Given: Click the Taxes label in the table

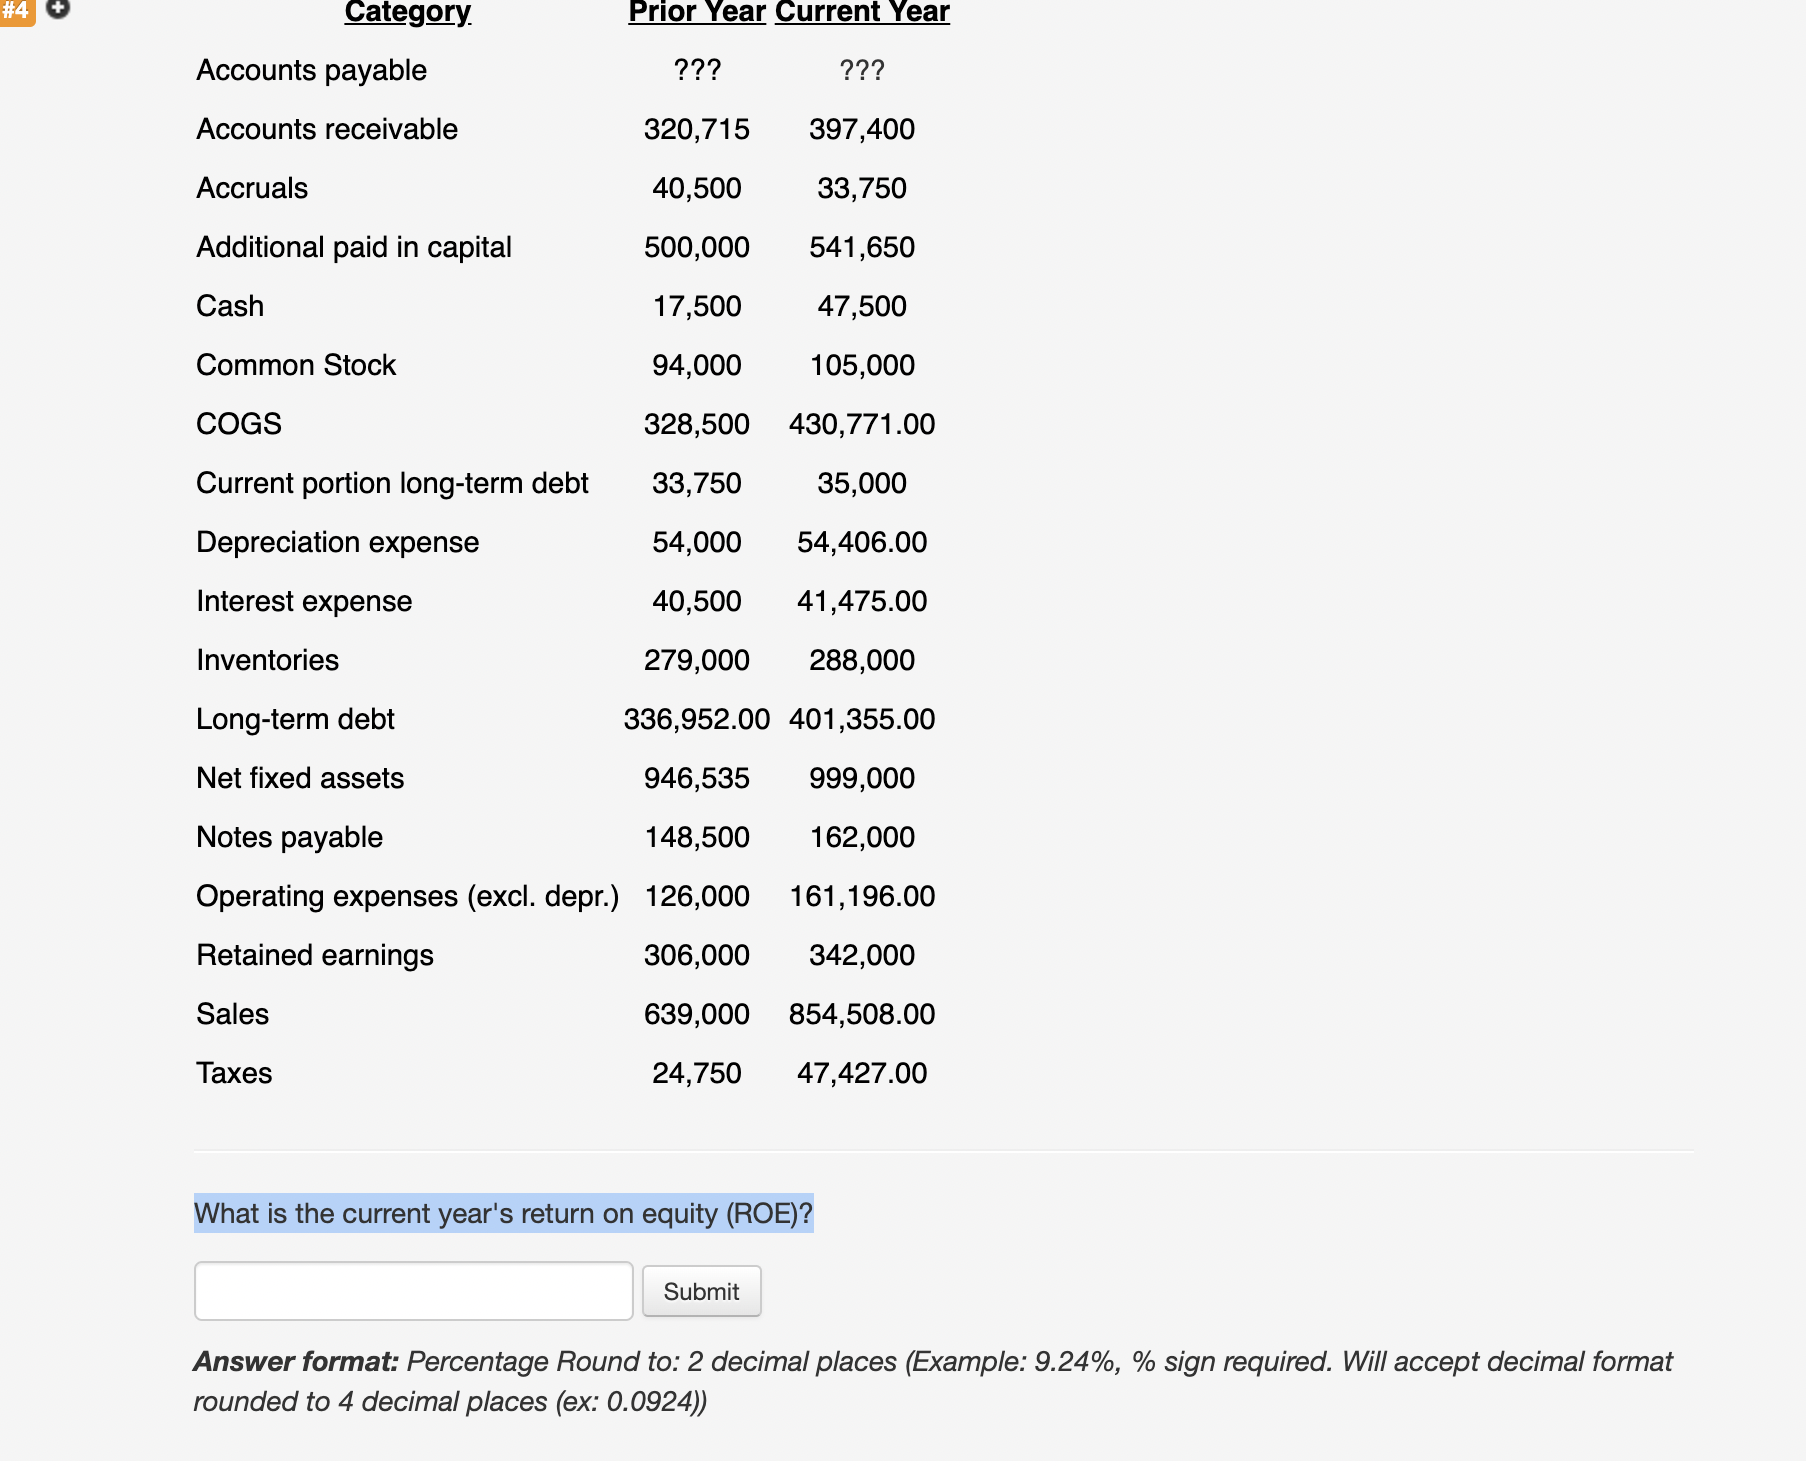Looking at the screenshot, I should pos(234,1072).
